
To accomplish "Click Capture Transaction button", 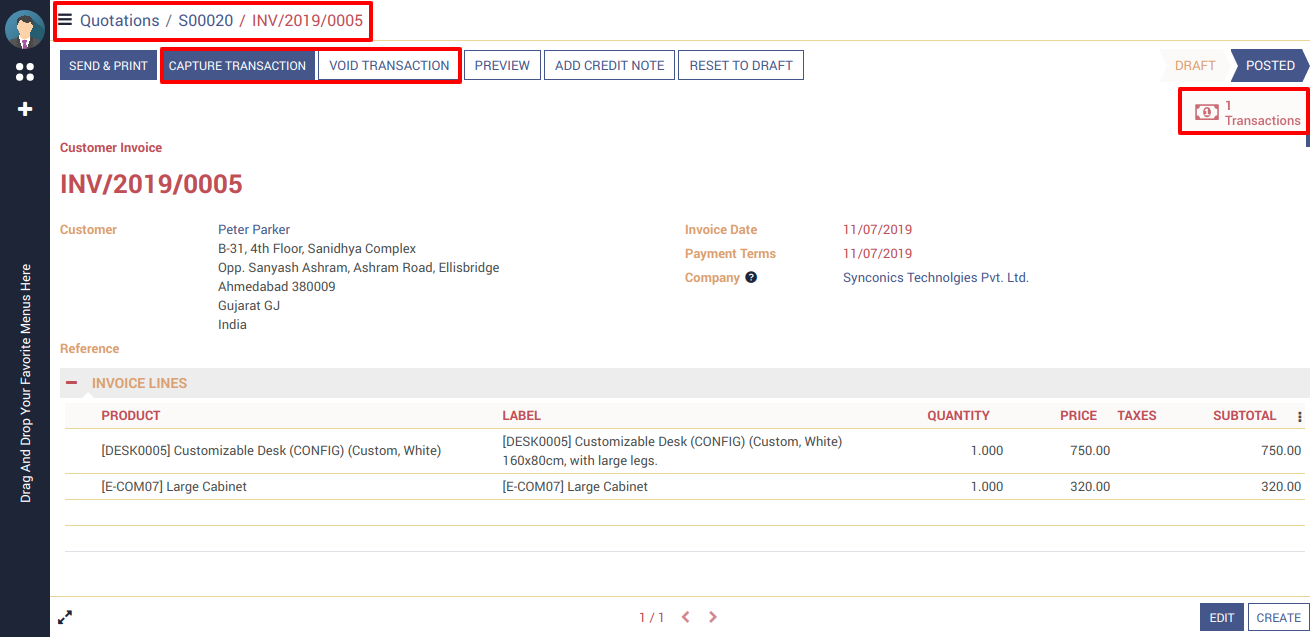I will (237, 66).
